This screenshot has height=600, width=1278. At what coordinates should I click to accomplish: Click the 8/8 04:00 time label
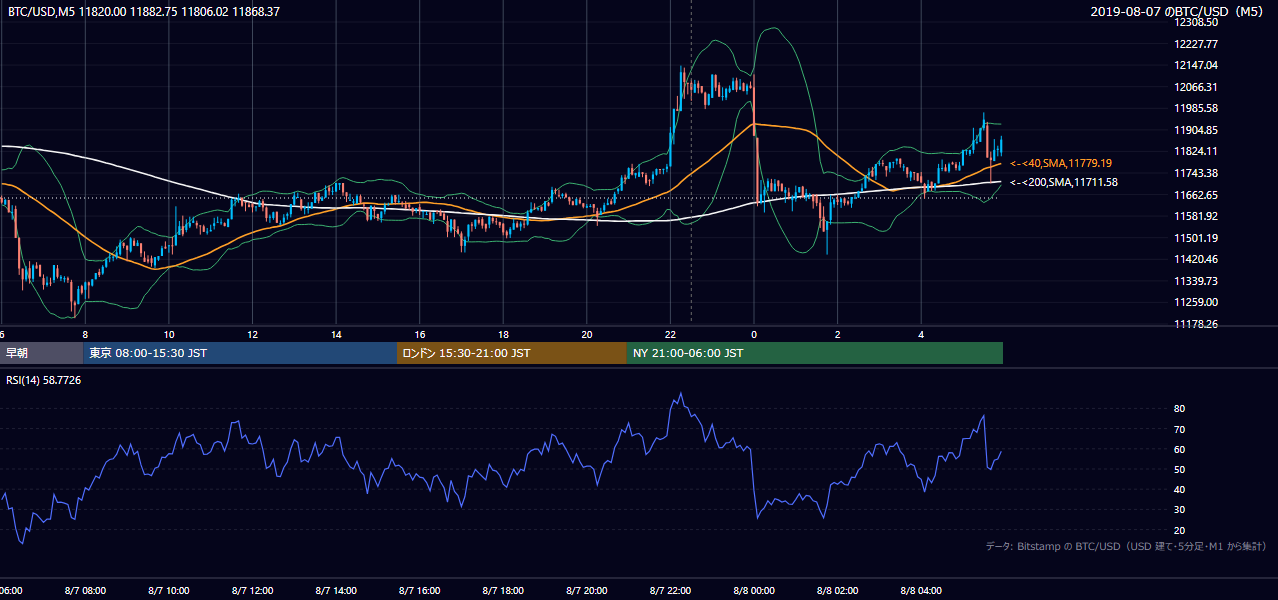coord(921,591)
